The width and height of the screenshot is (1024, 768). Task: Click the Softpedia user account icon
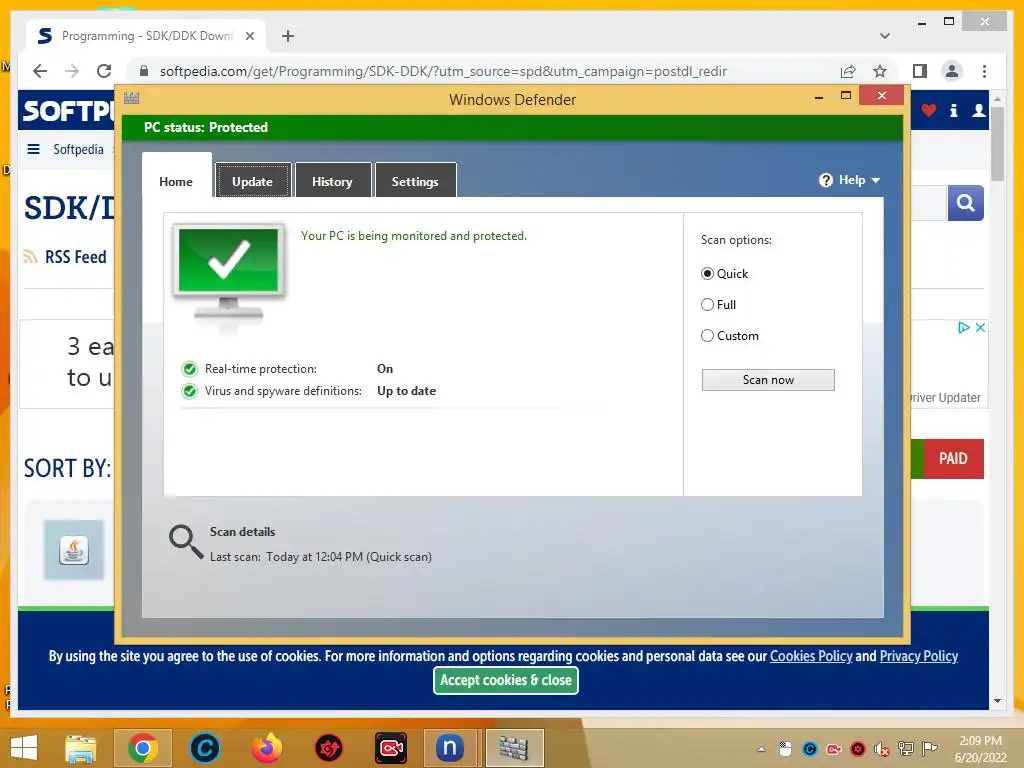click(x=978, y=111)
